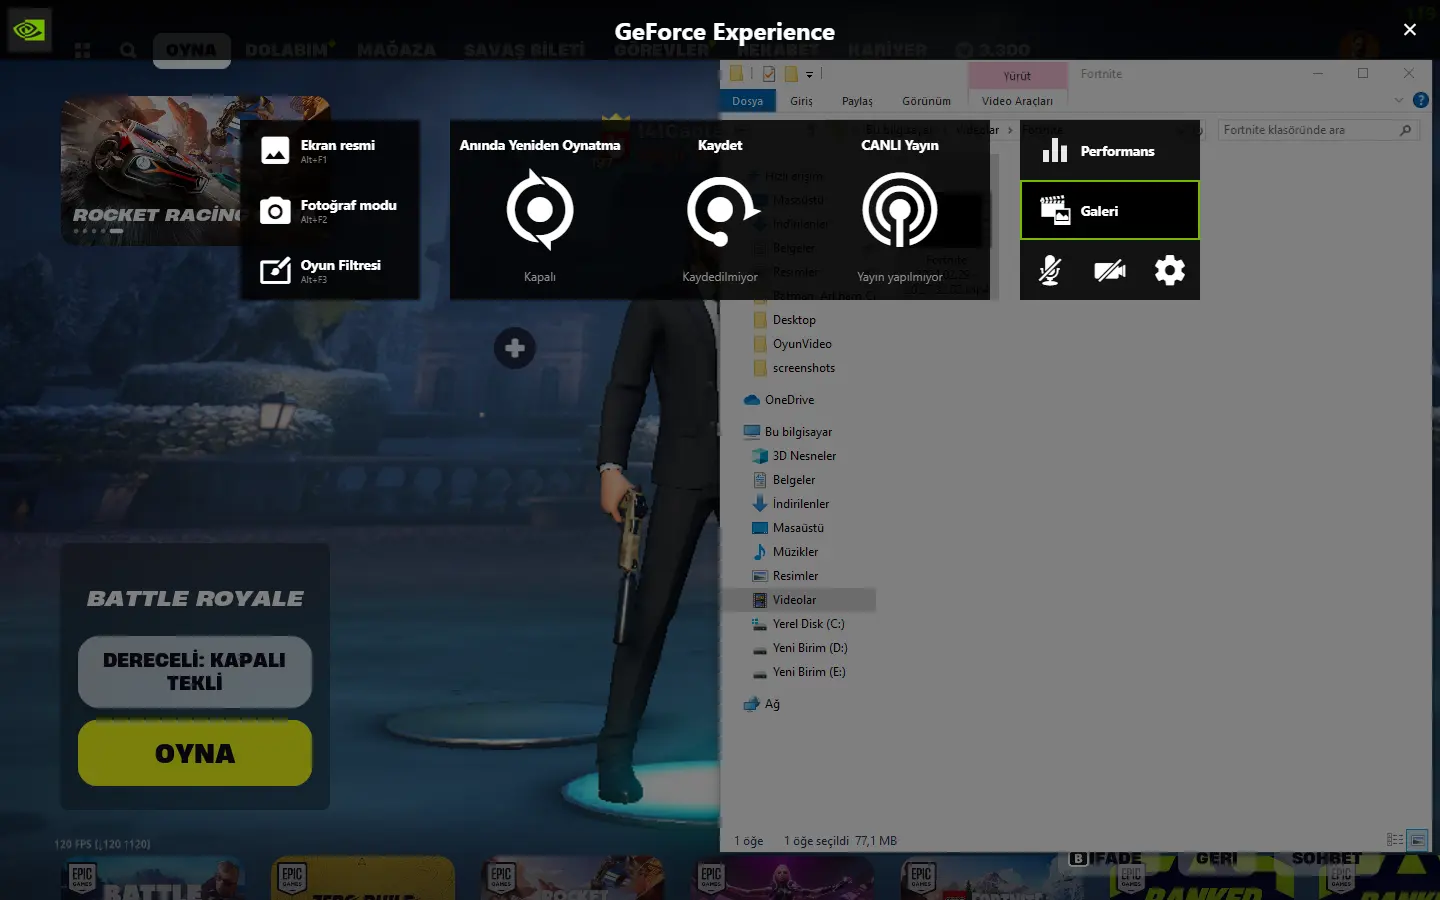Open CANLI Yayın broadcast icon
Viewport: 1440px width, 900px height.
tap(900, 210)
